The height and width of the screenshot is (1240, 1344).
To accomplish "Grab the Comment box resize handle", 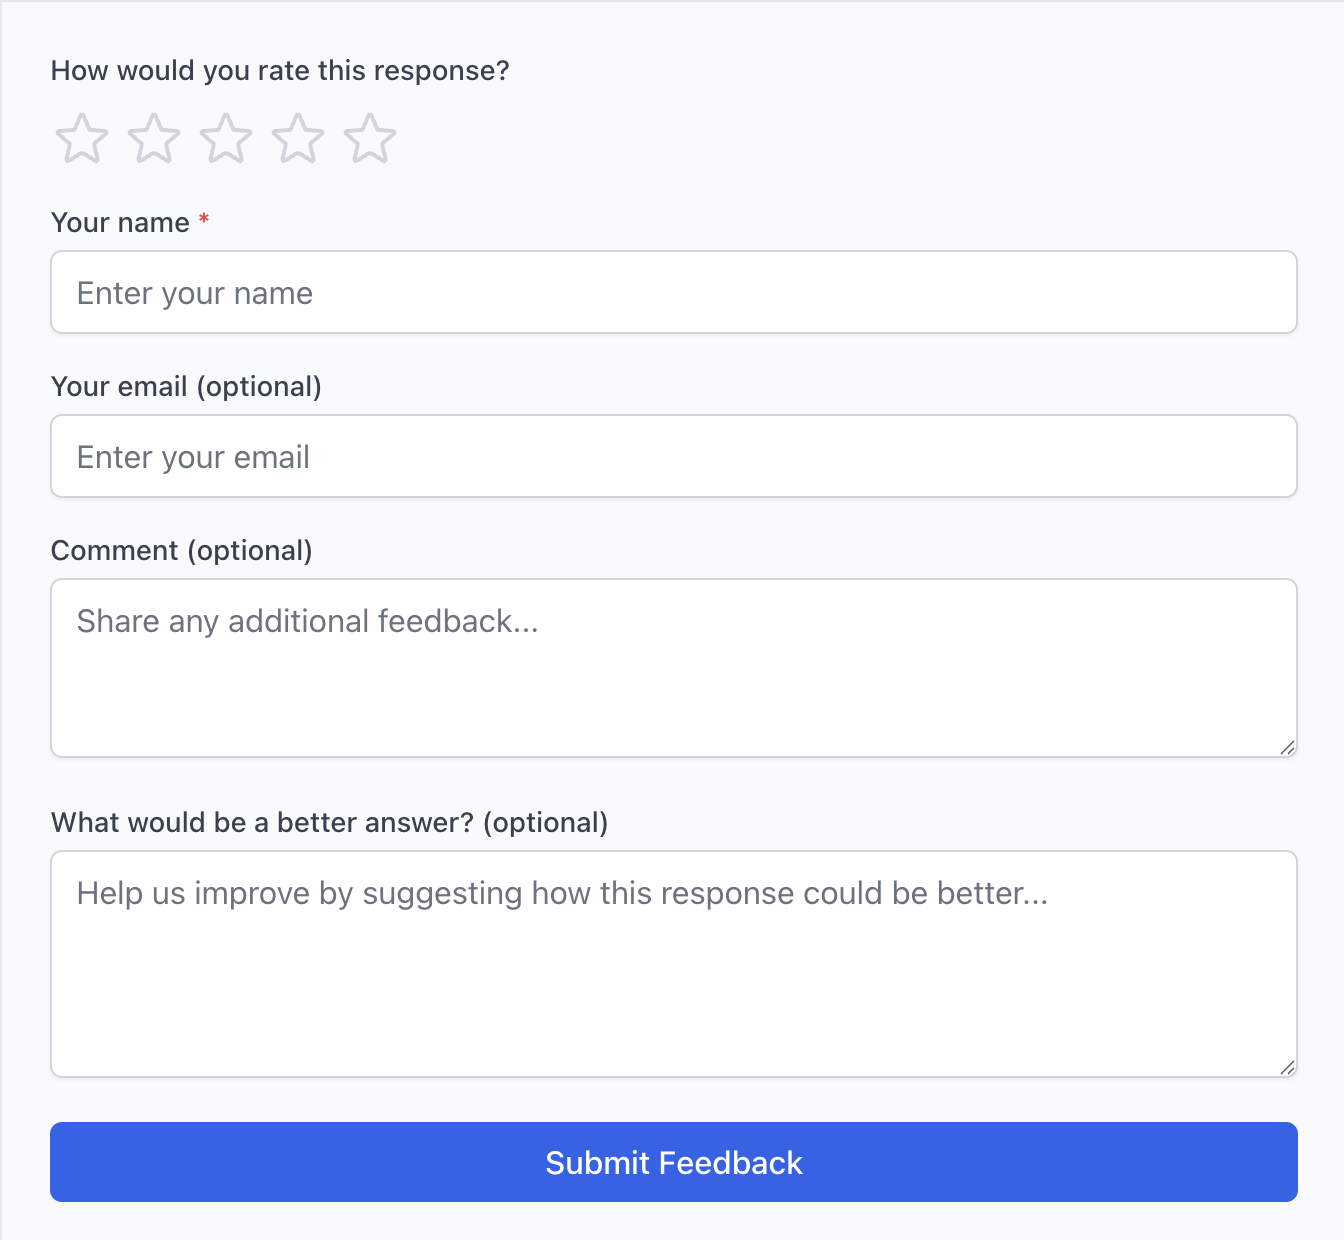I will 1287,747.
